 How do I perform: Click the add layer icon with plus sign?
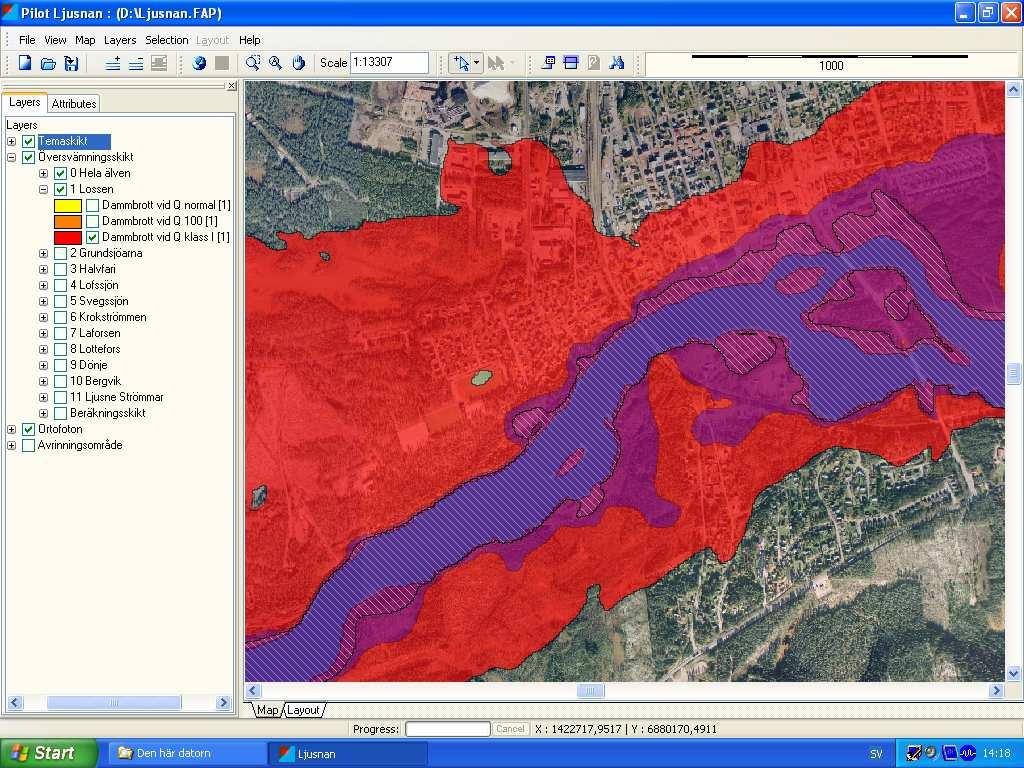coord(113,63)
